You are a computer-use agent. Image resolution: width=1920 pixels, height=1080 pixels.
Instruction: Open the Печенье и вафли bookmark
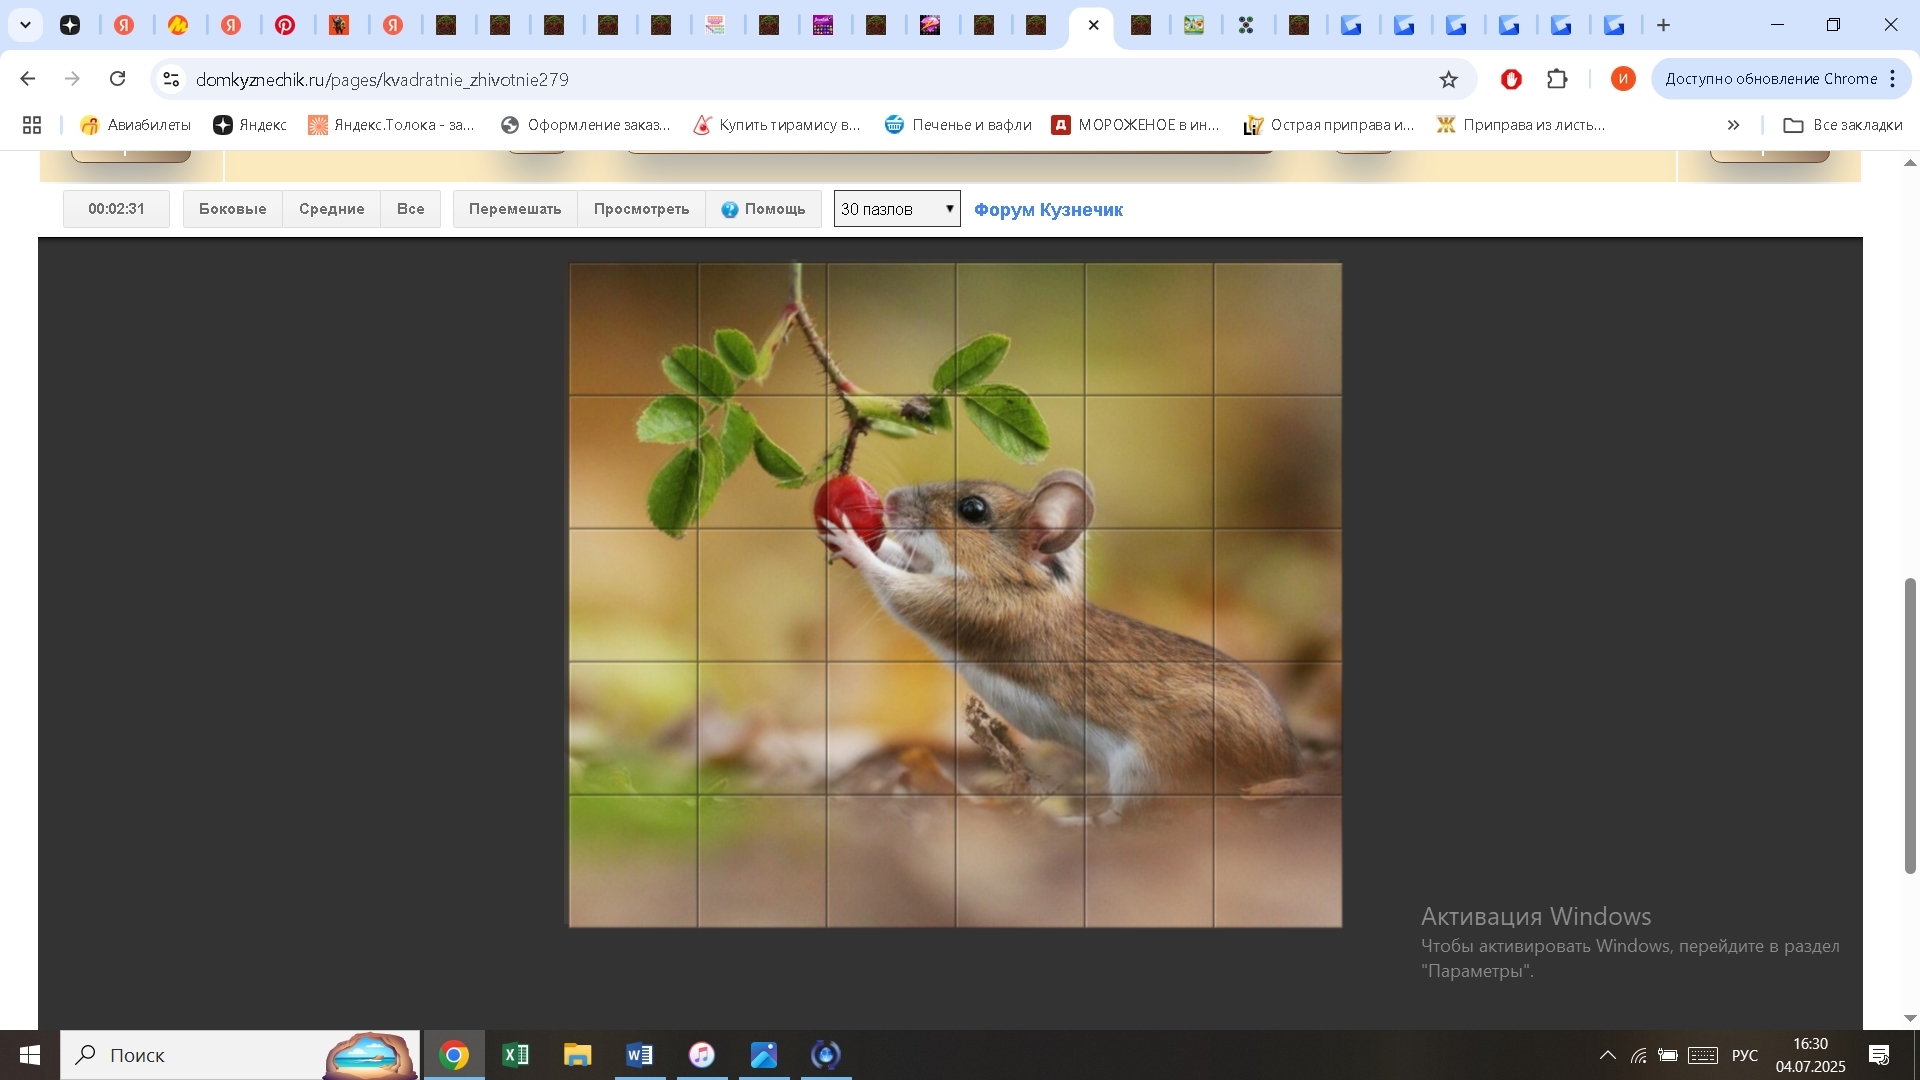point(958,125)
